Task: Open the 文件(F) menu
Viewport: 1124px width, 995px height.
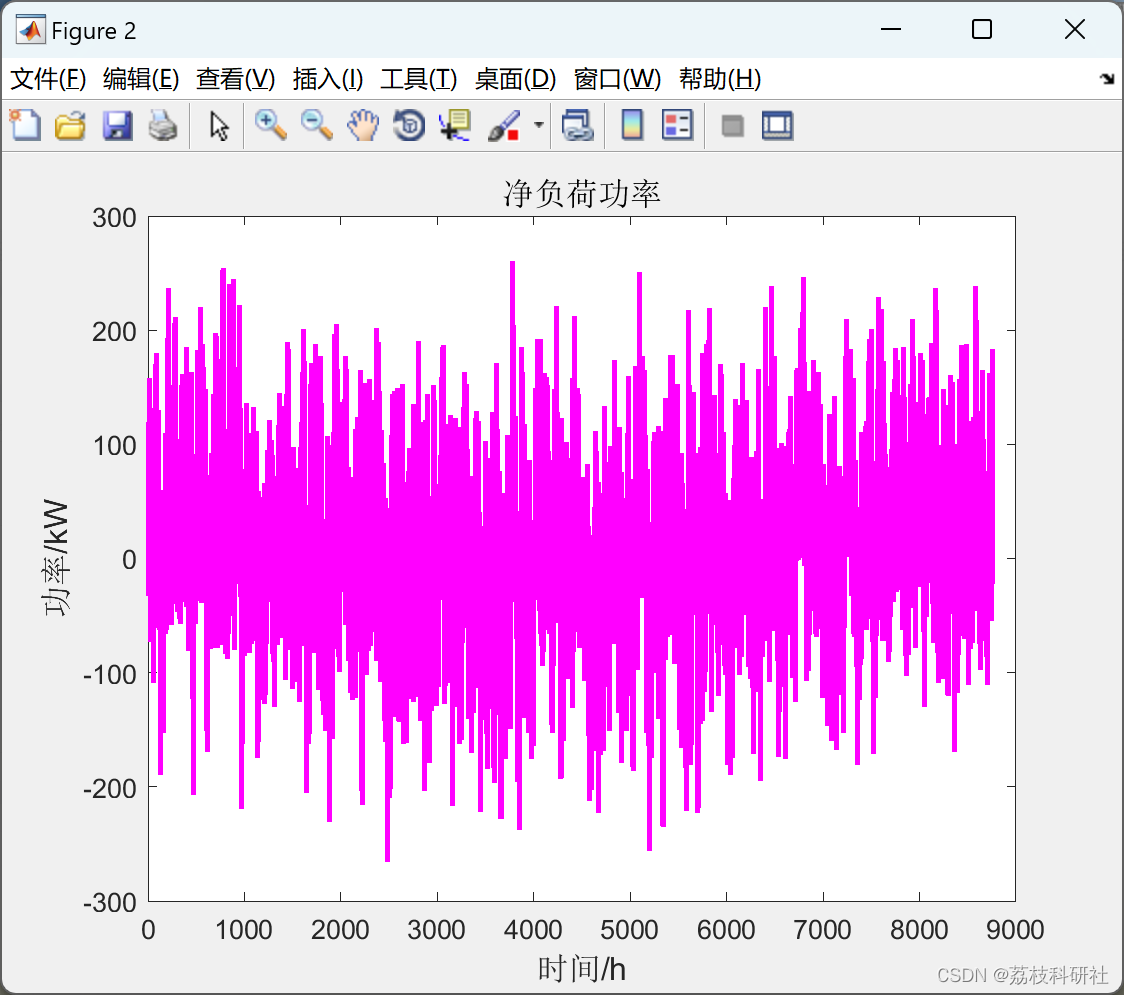Action: point(48,79)
